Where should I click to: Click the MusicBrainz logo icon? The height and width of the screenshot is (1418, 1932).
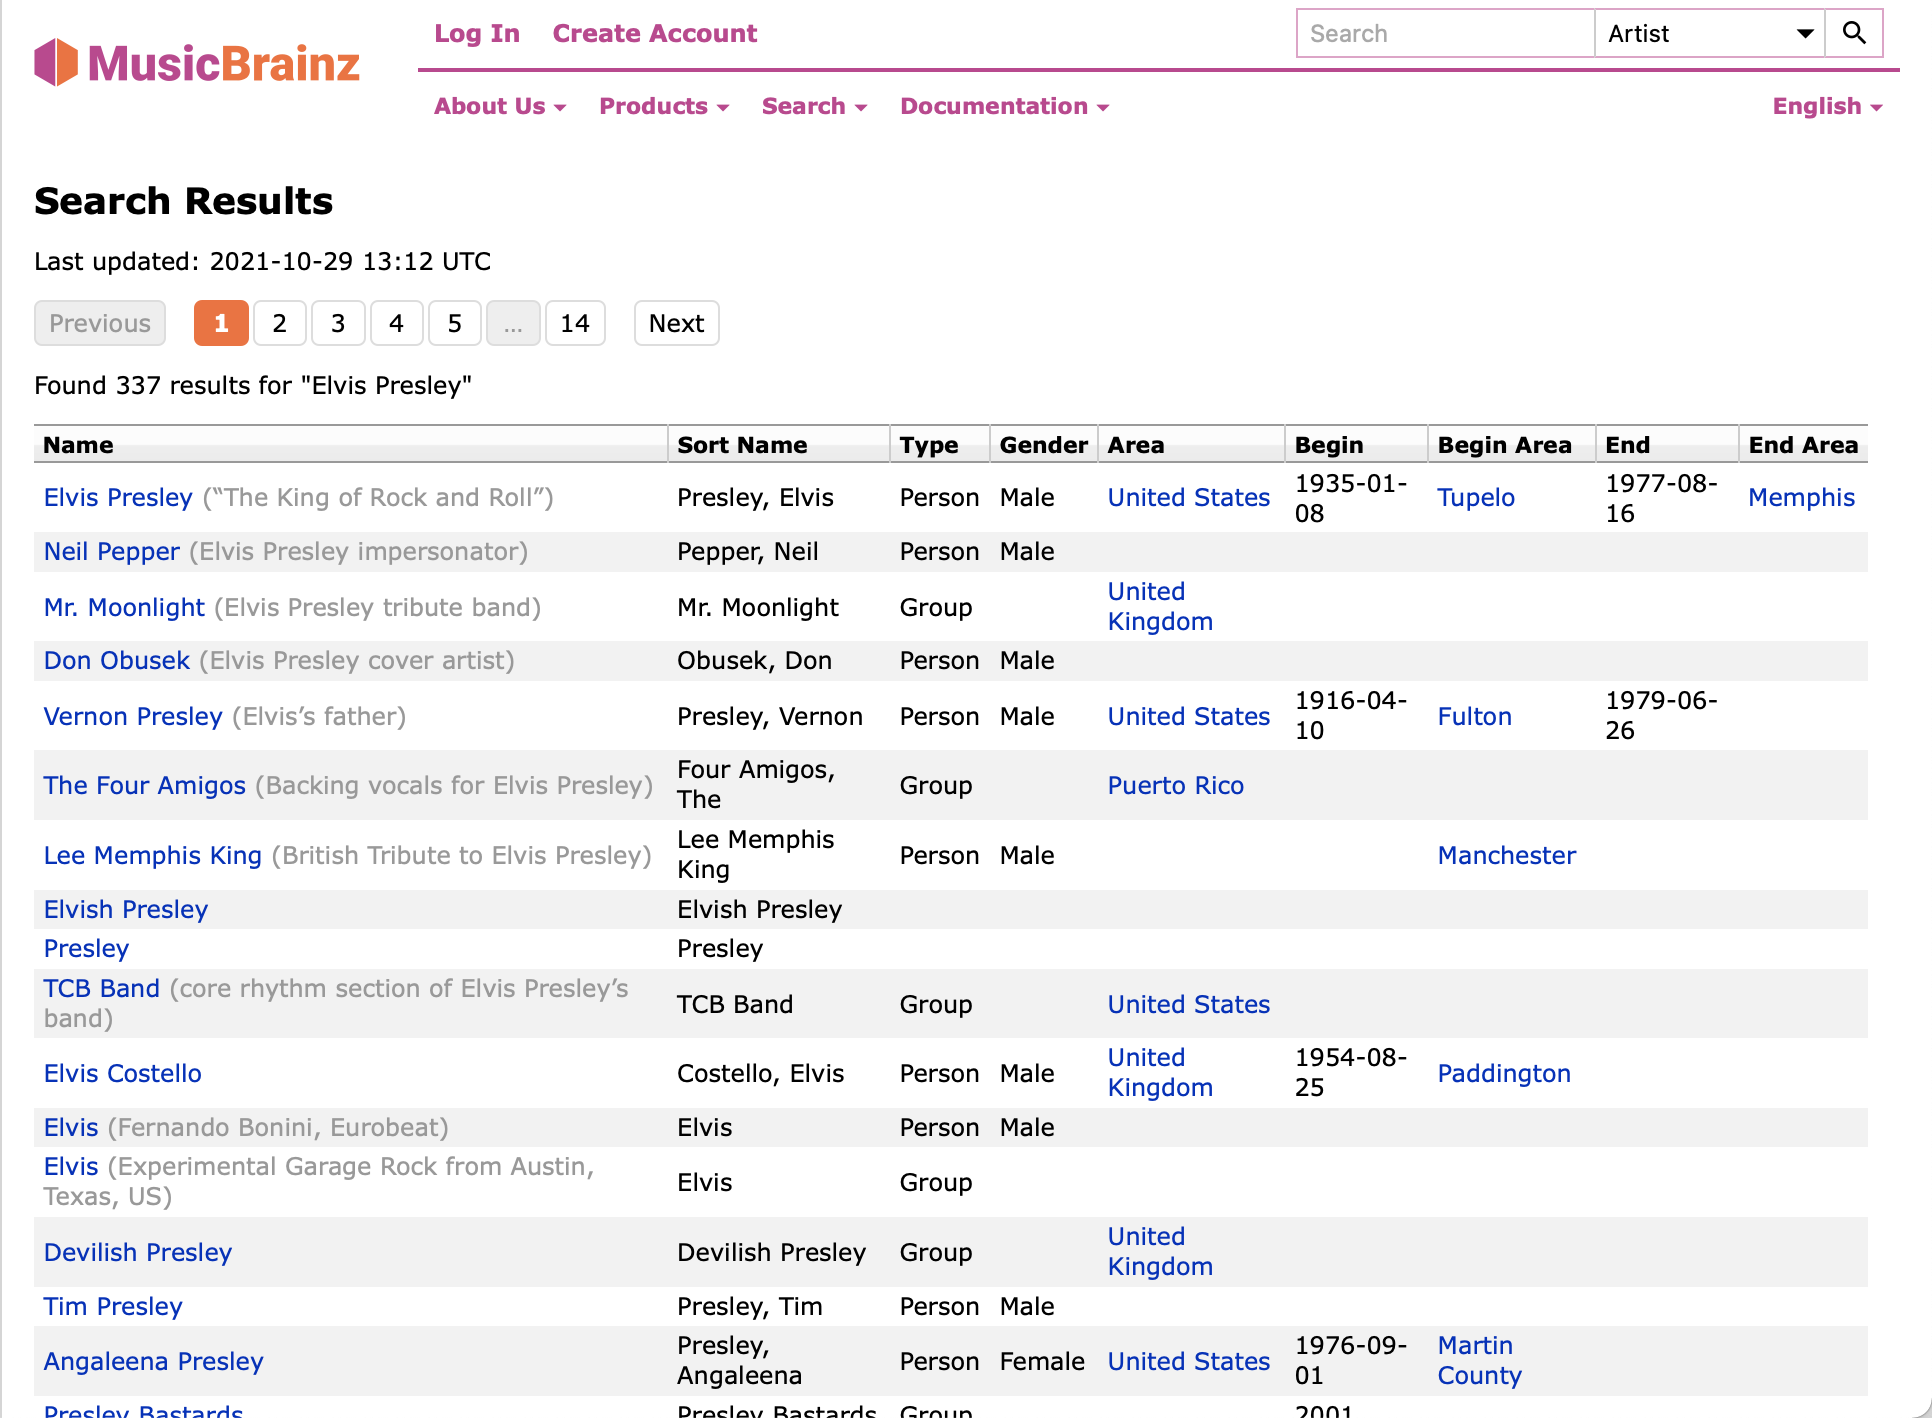click(x=56, y=62)
